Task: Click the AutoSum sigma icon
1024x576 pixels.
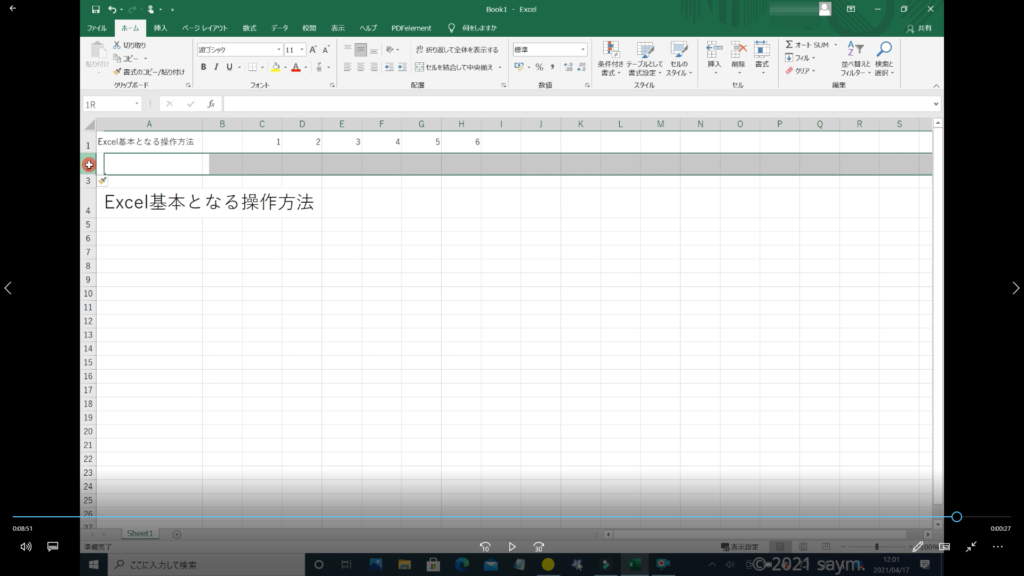Action: 789,45
